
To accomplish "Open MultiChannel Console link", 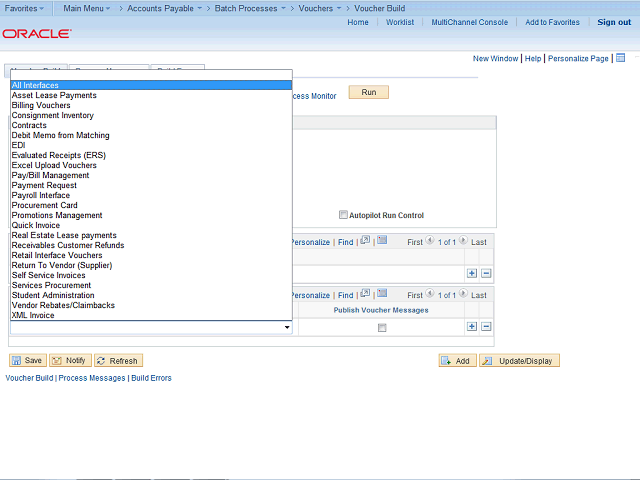I will click(470, 22).
